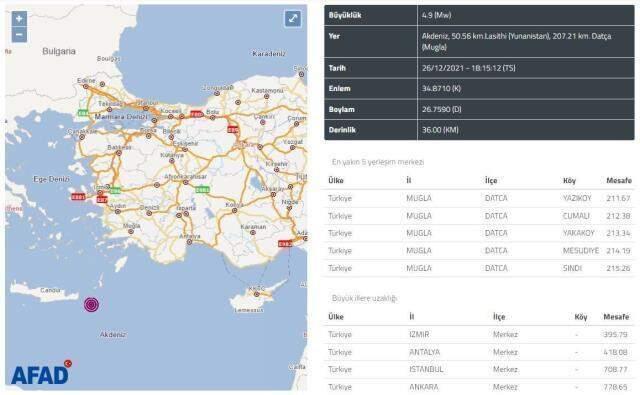This screenshot has height=395, width=640.
Task: Select distance value 212.38
Action: click(618, 216)
